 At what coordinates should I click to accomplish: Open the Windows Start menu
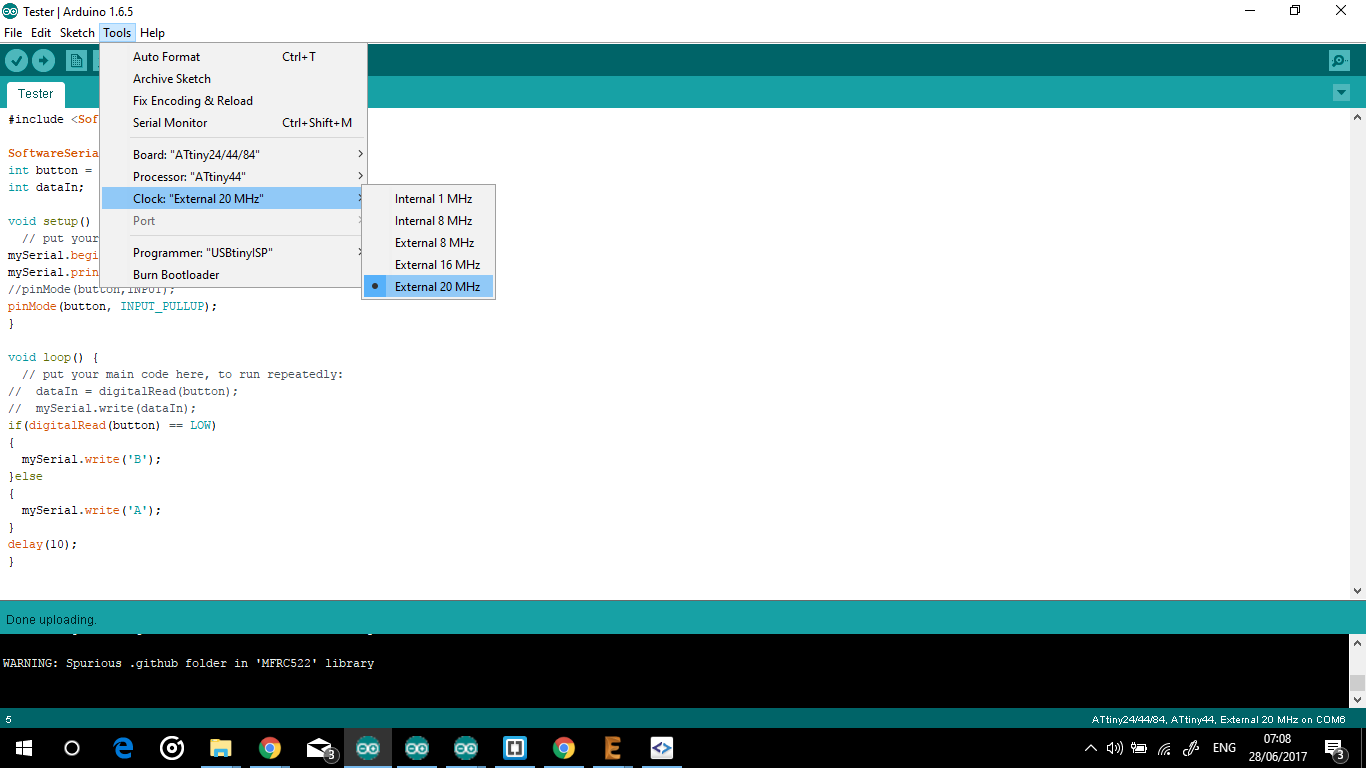(x=23, y=748)
